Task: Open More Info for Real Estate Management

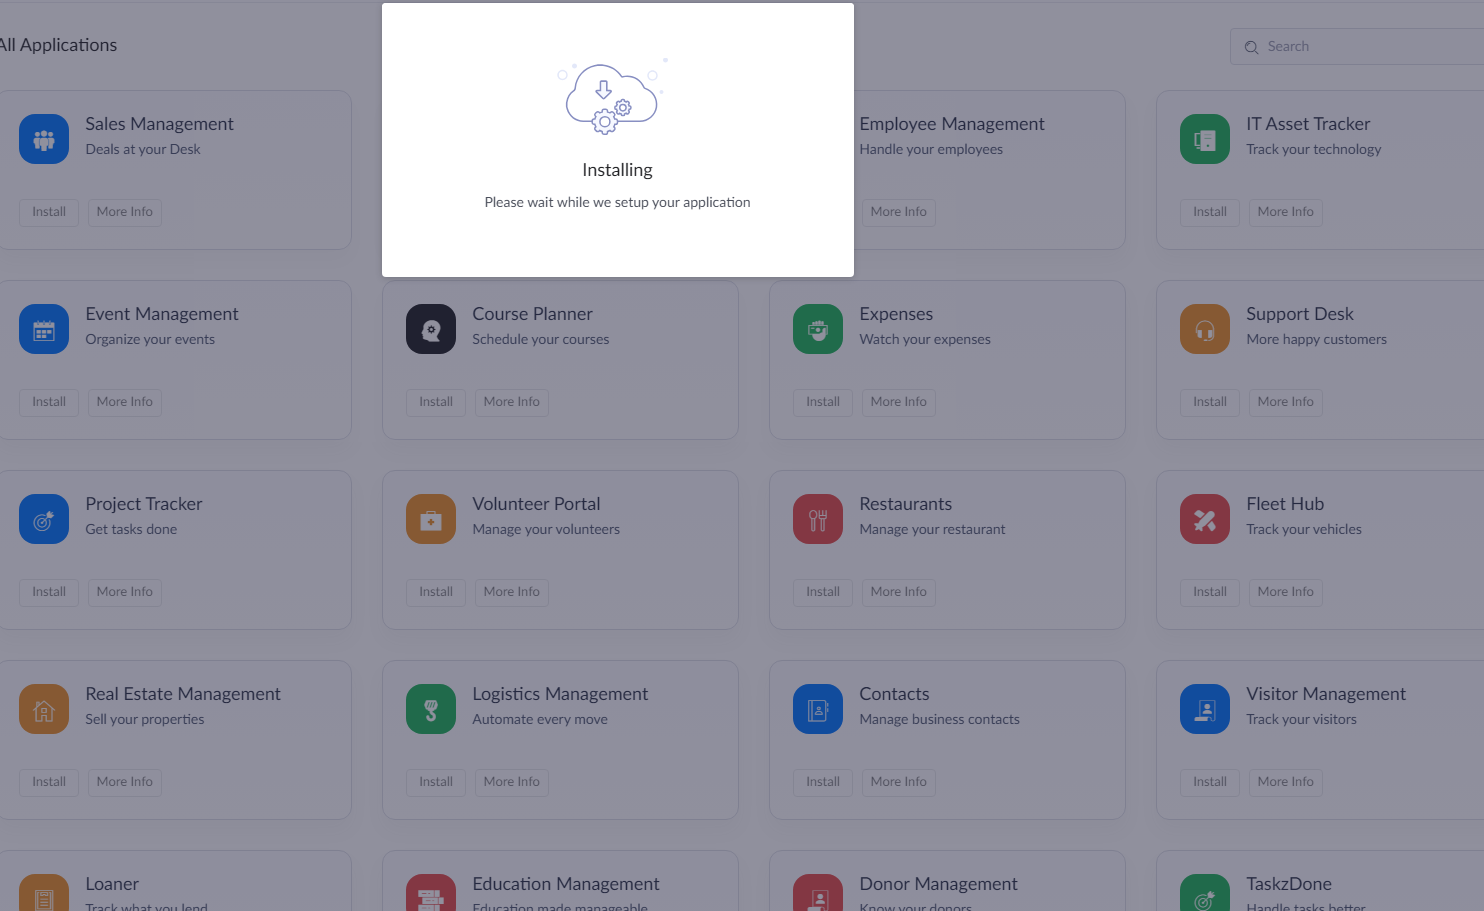Action: 125,782
